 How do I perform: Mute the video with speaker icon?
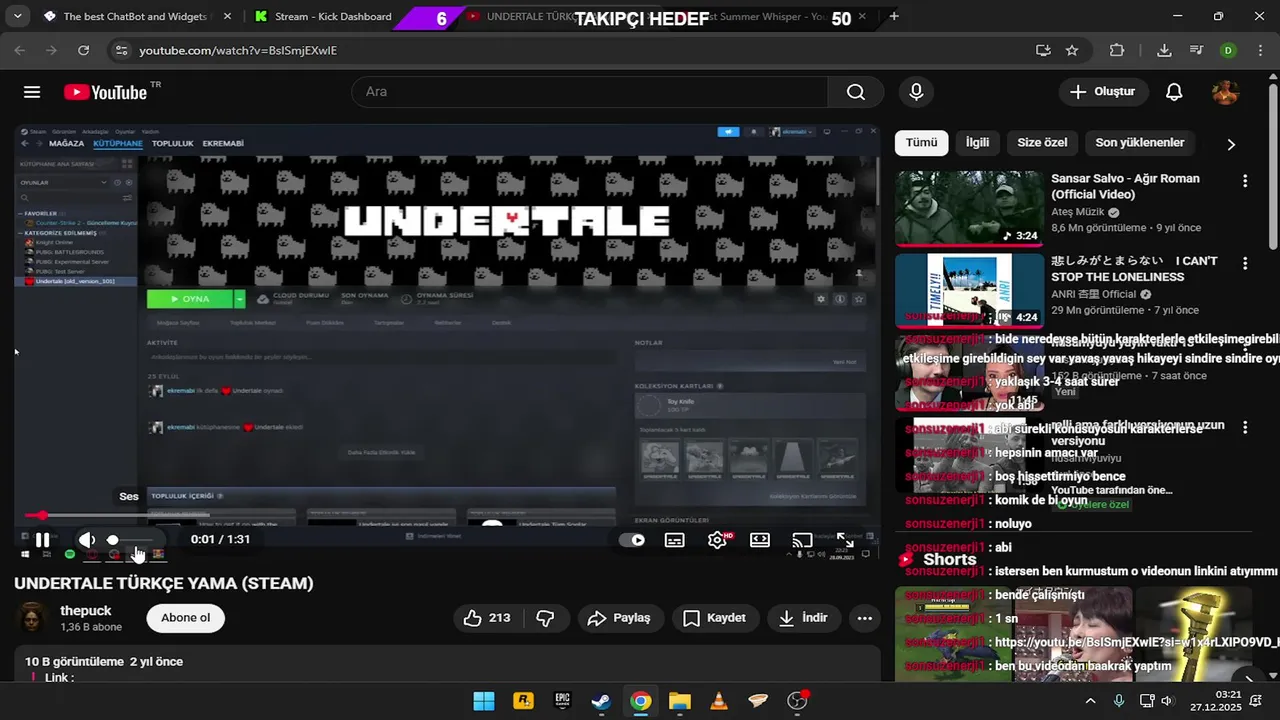click(x=88, y=540)
